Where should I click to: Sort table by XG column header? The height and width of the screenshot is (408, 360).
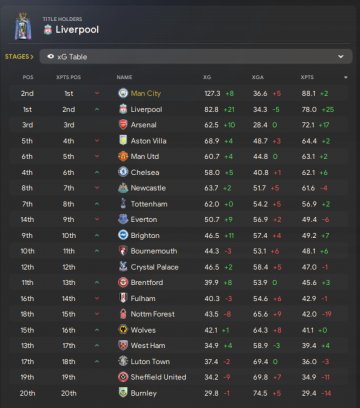(207, 77)
